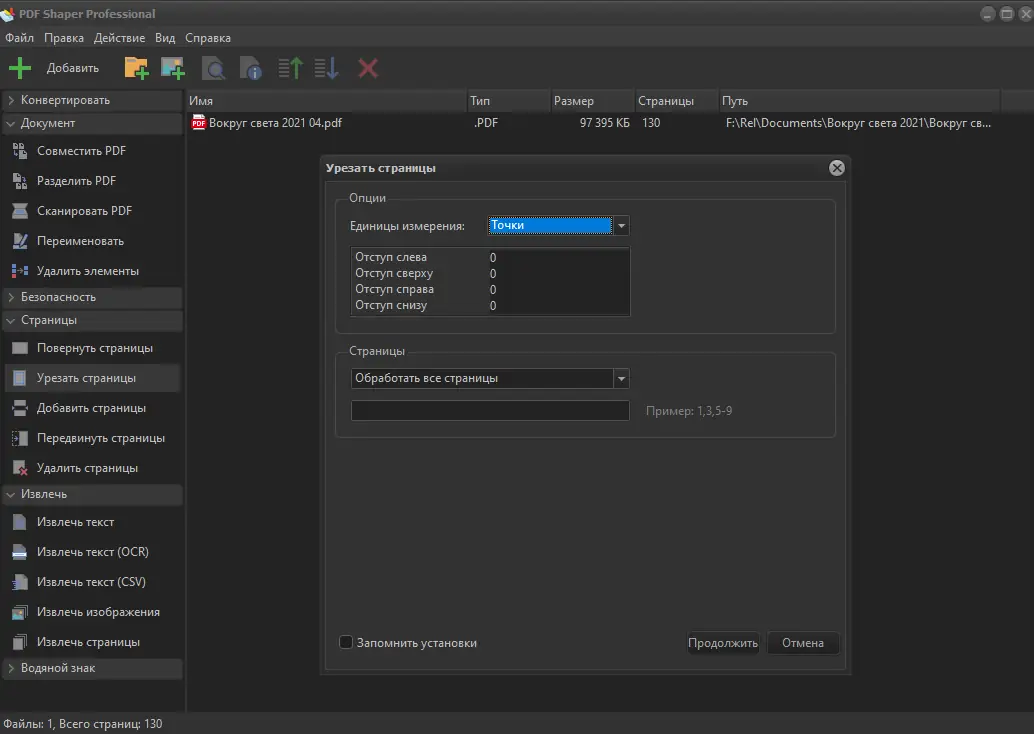Add files with the green plus icon
This screenshot has width=1034, height=734.
[20, 67]
